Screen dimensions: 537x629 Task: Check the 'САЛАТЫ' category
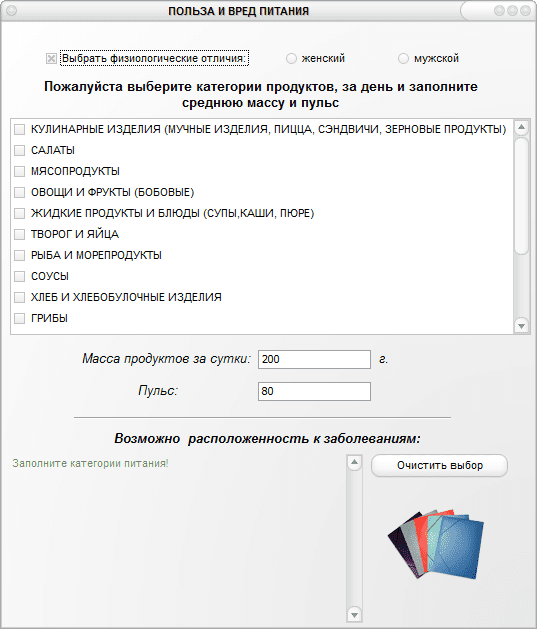[19, 150]
